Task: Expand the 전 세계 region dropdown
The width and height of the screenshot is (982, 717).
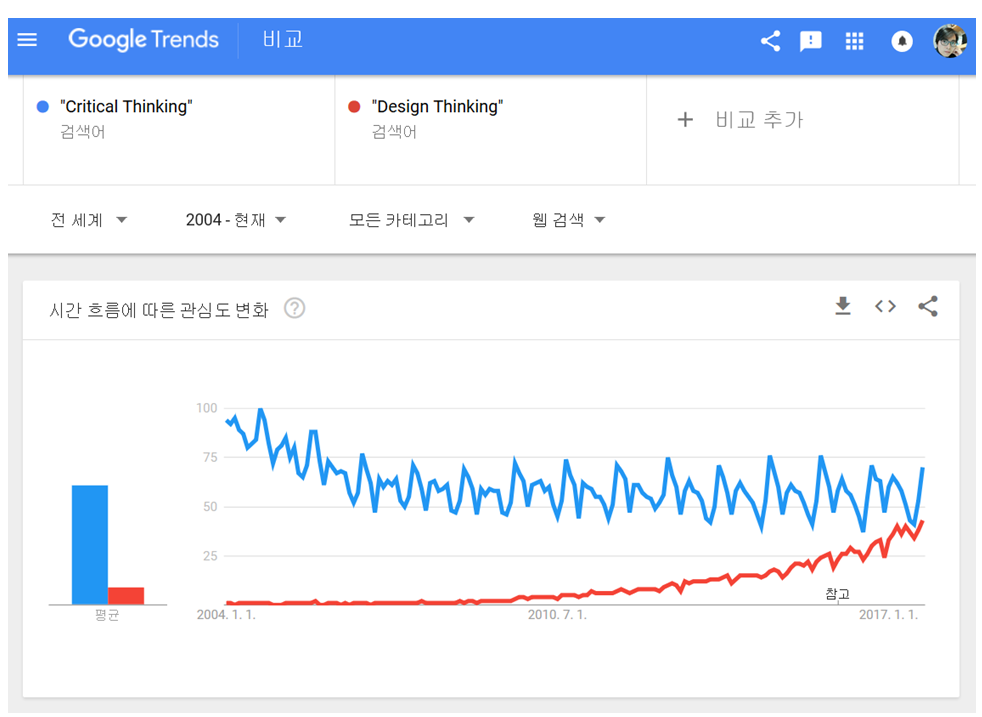Action: [89, 220]
